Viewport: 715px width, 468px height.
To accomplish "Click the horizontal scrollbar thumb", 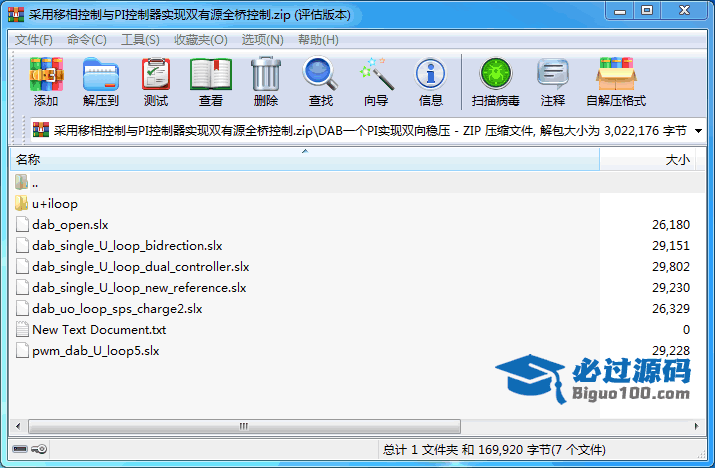I will click(244, 426).
